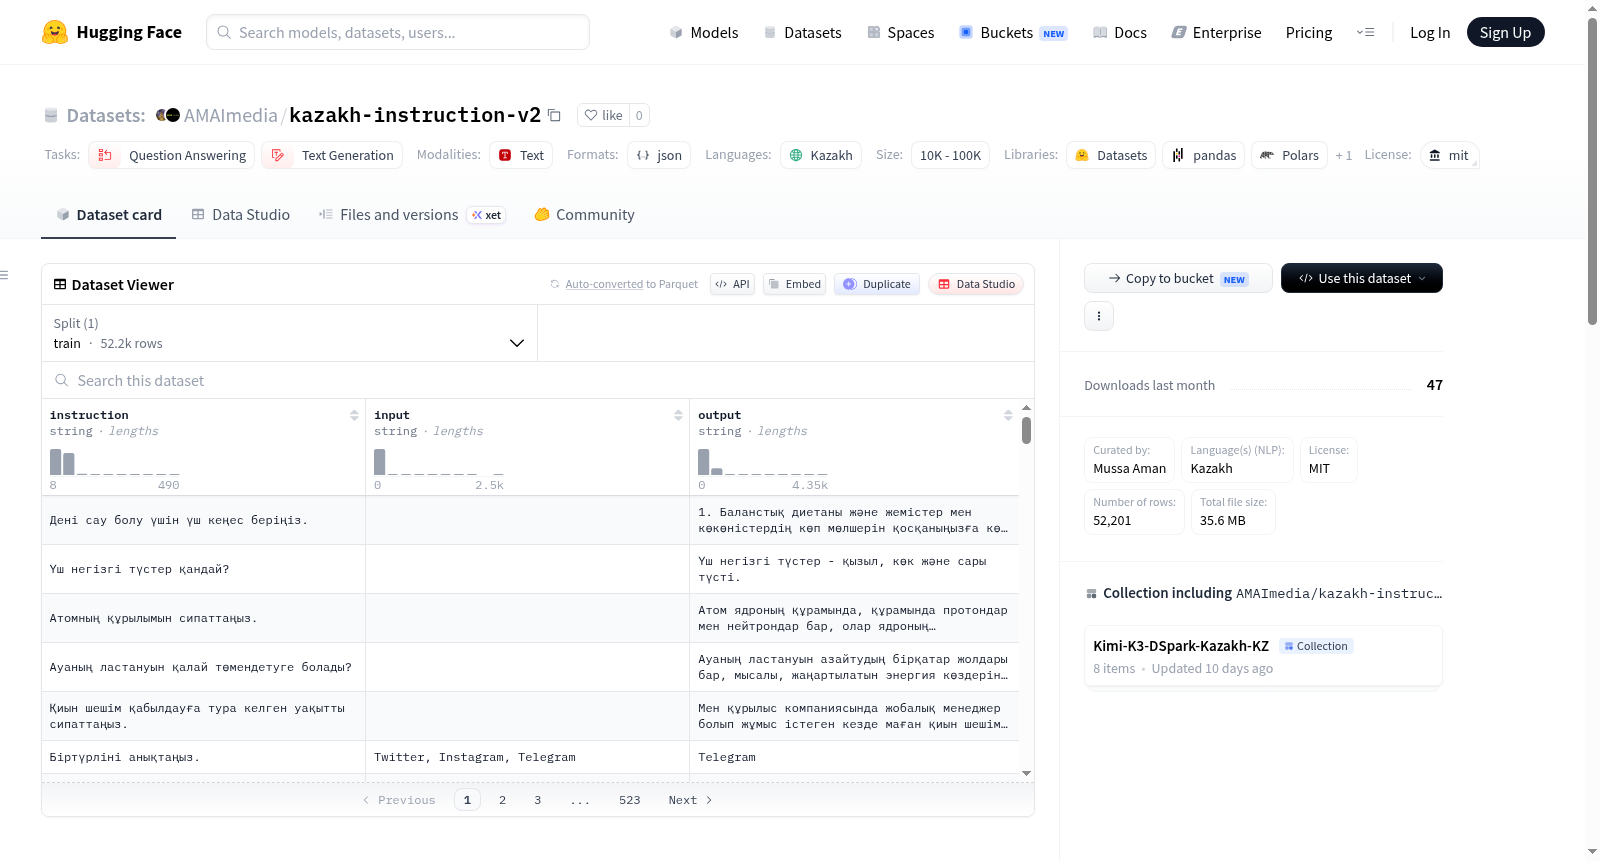Click the left sidebar collapse icon
Screen dimensions: 1600x861
tap(4, 275)
